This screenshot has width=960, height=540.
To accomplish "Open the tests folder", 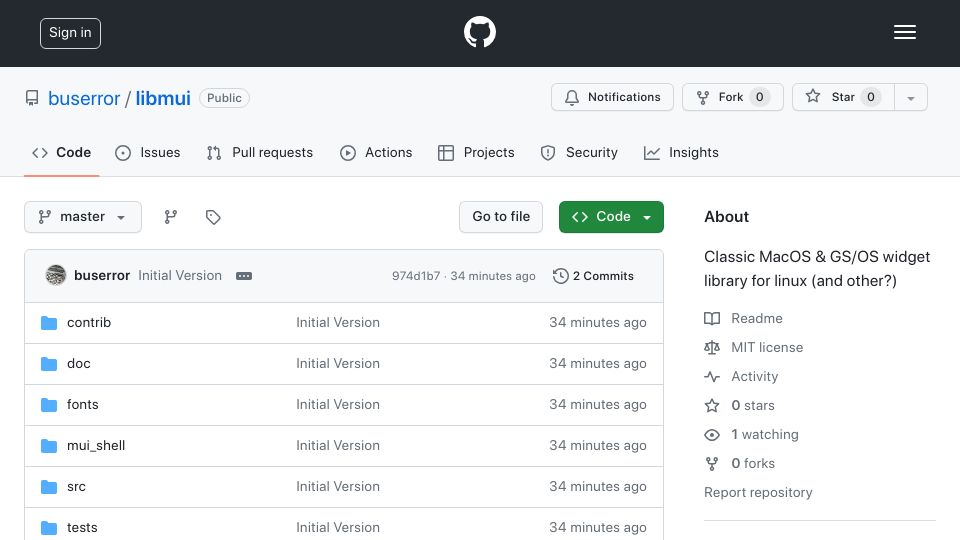I will click(x=82, y=528).
